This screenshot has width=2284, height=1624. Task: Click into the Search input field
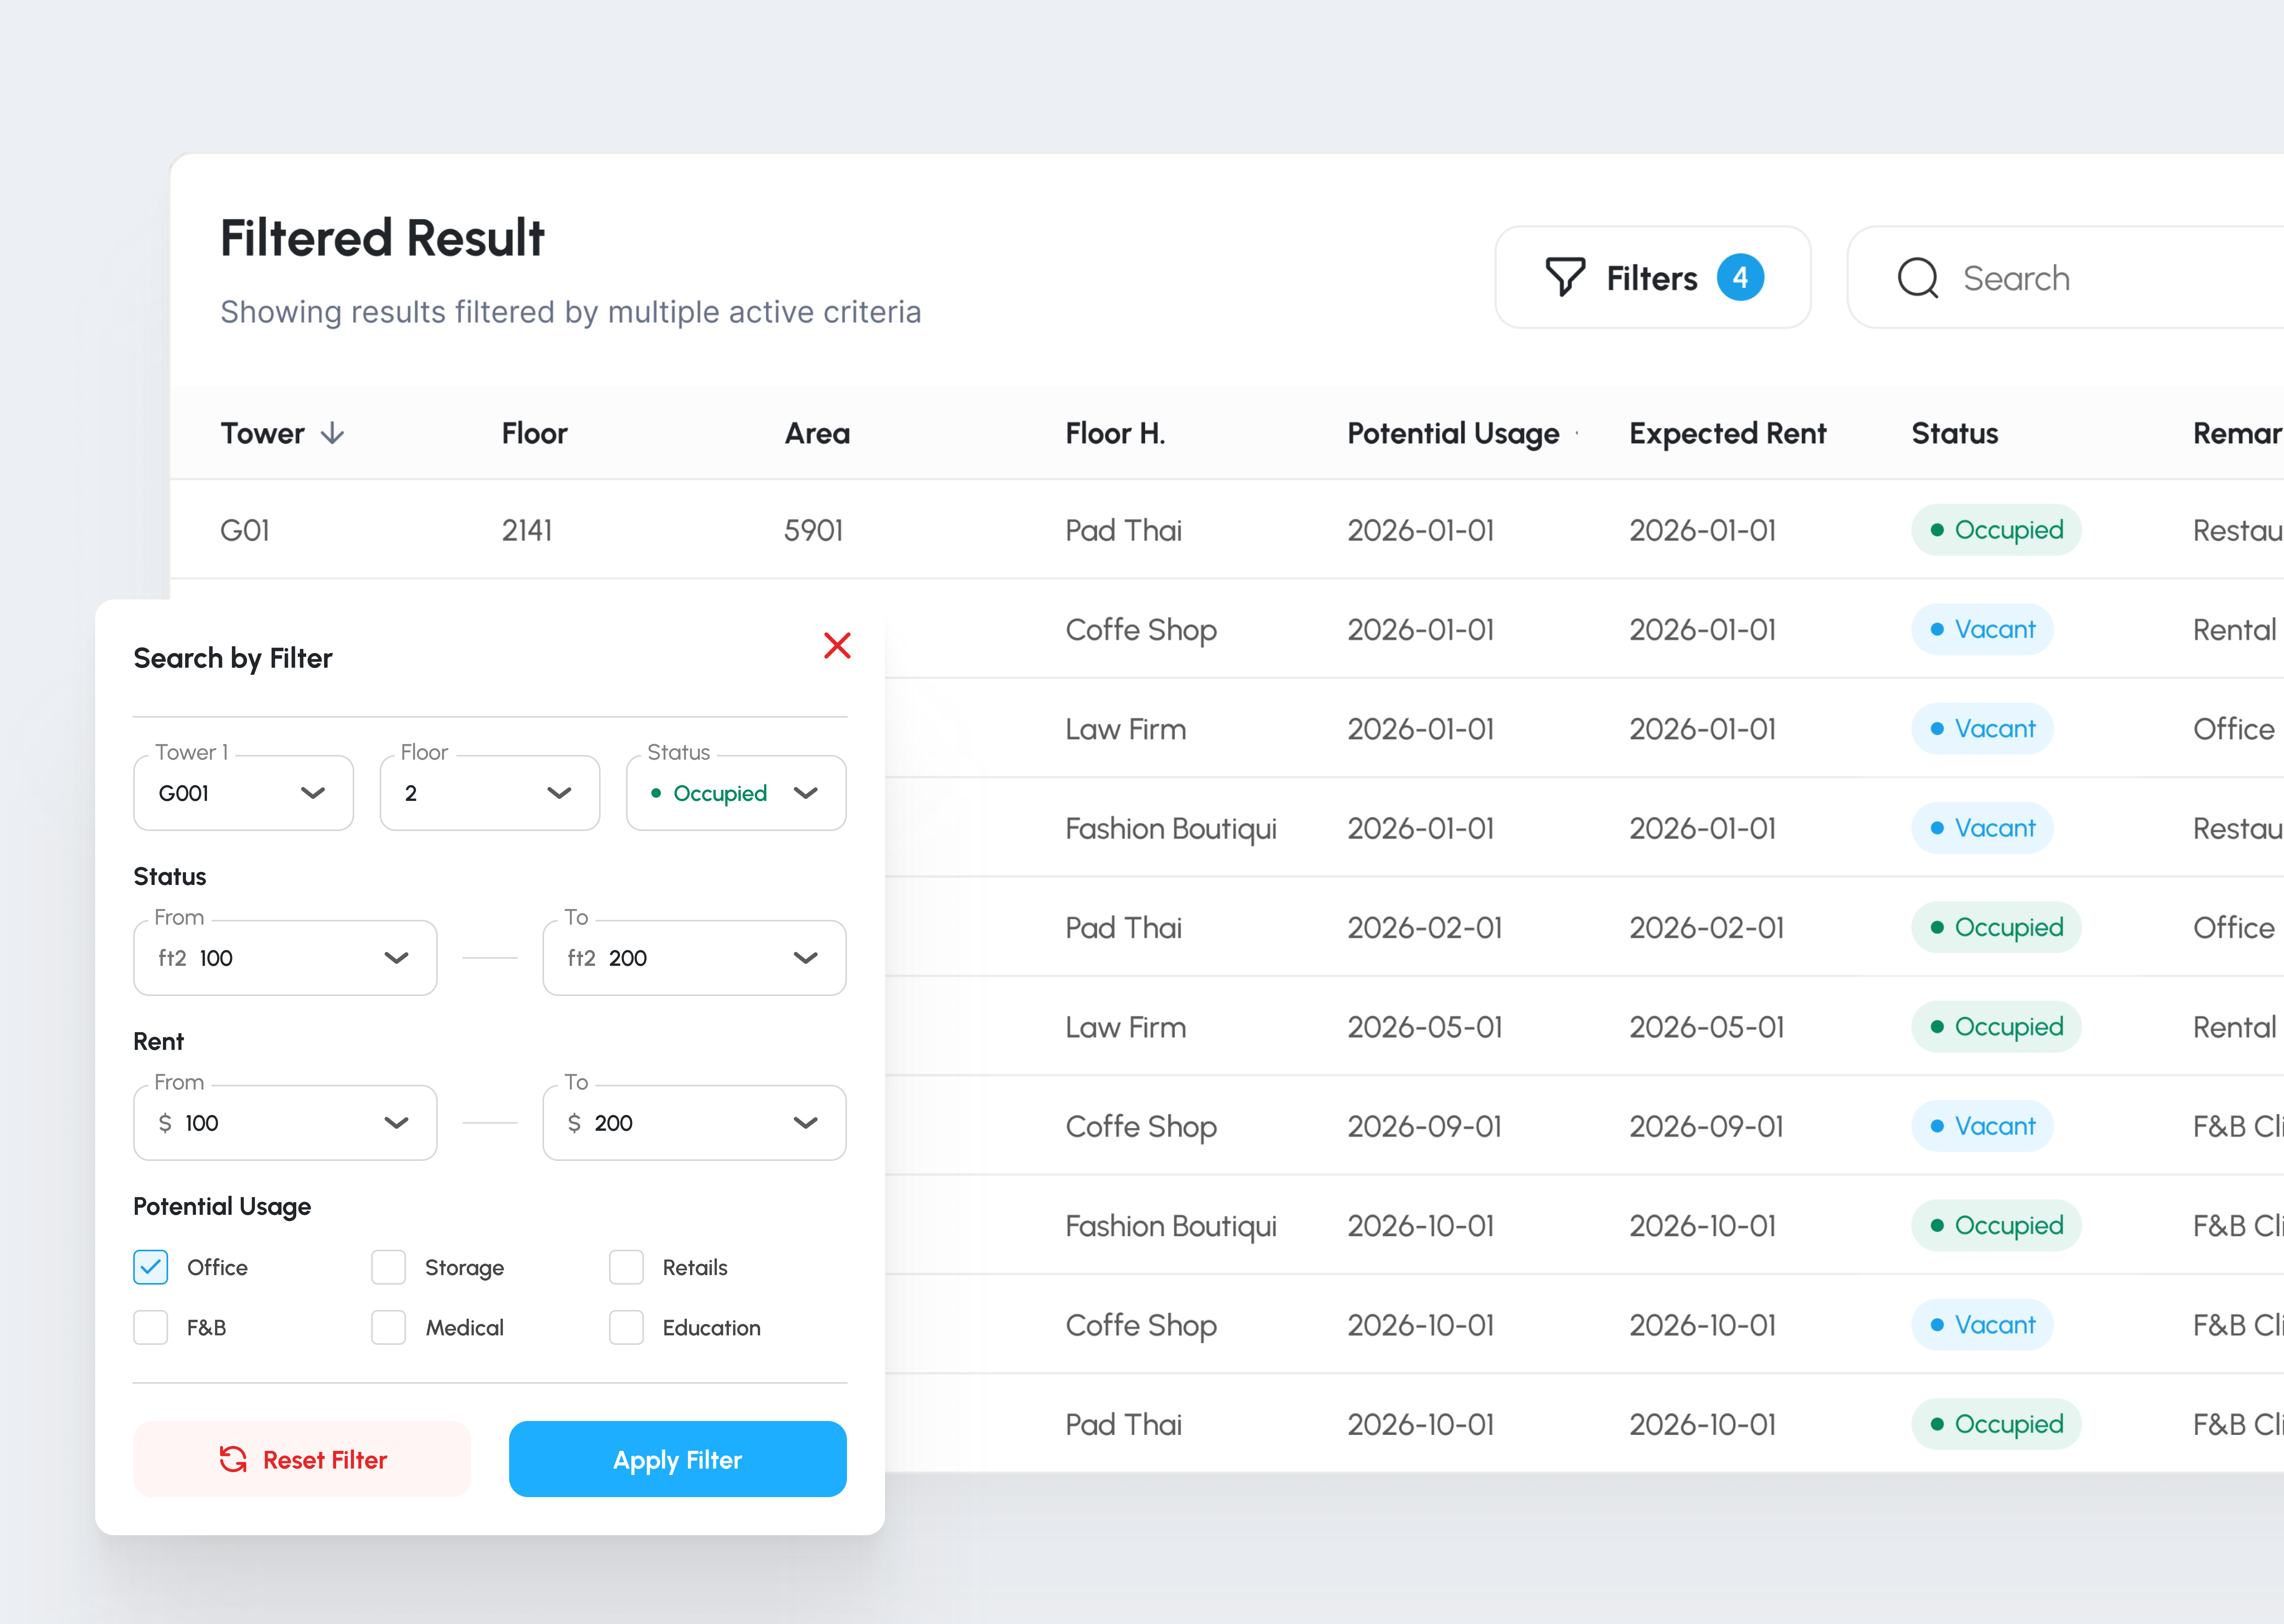coord(2066,277)
